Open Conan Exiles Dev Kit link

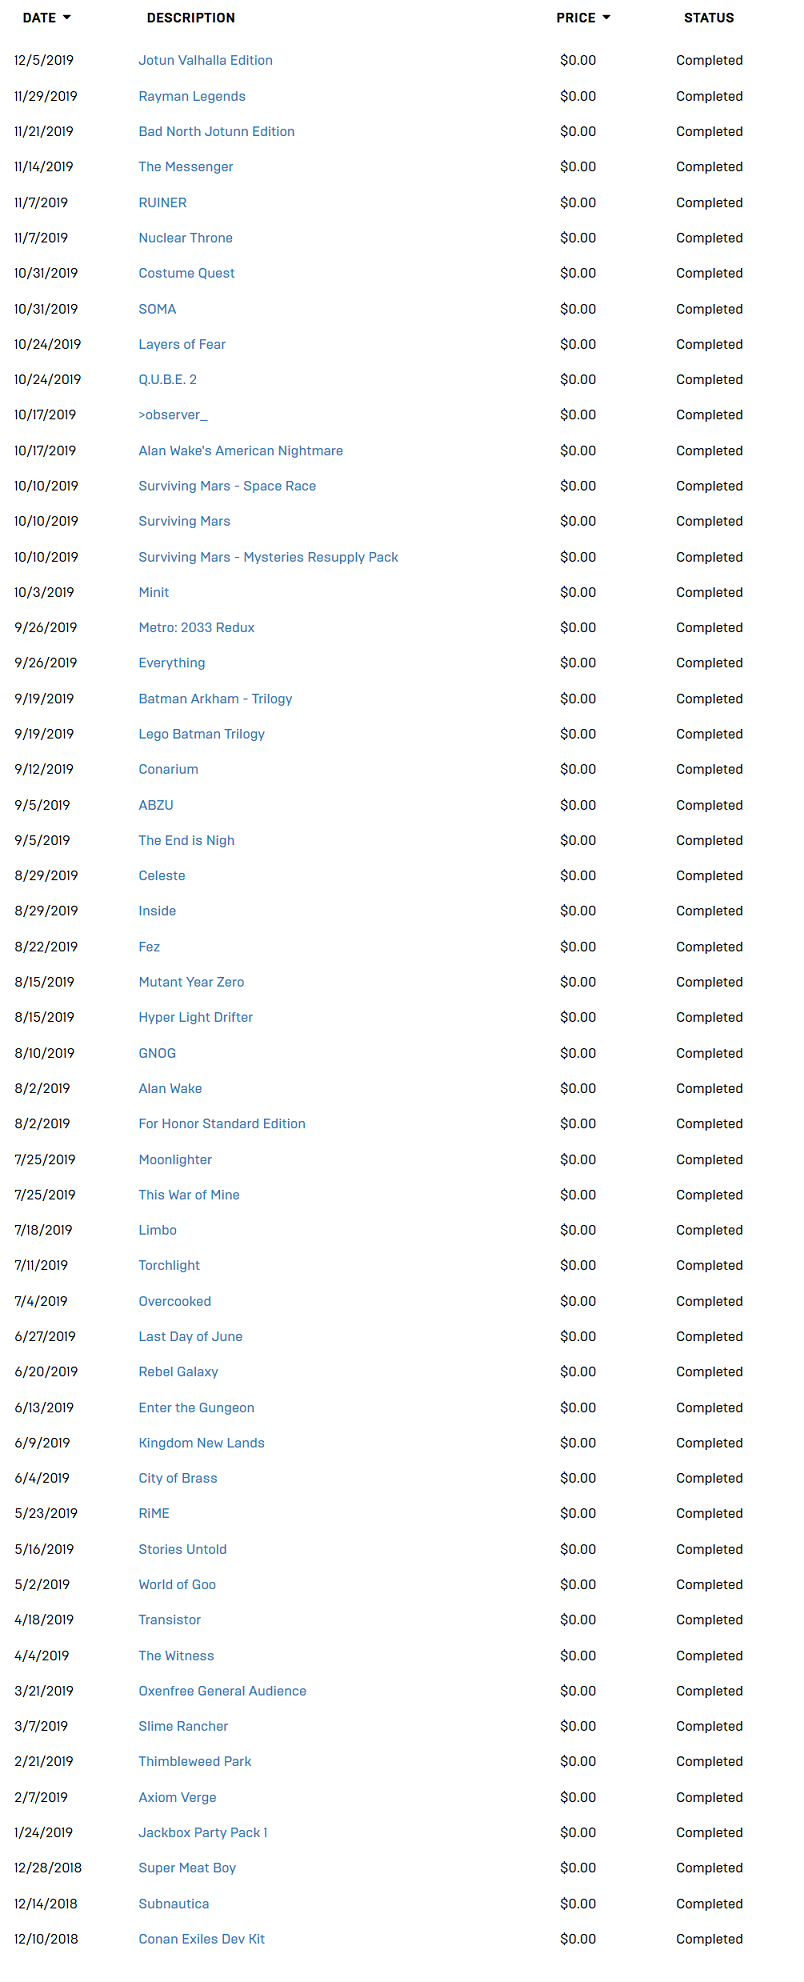[x=201, y=1939]
